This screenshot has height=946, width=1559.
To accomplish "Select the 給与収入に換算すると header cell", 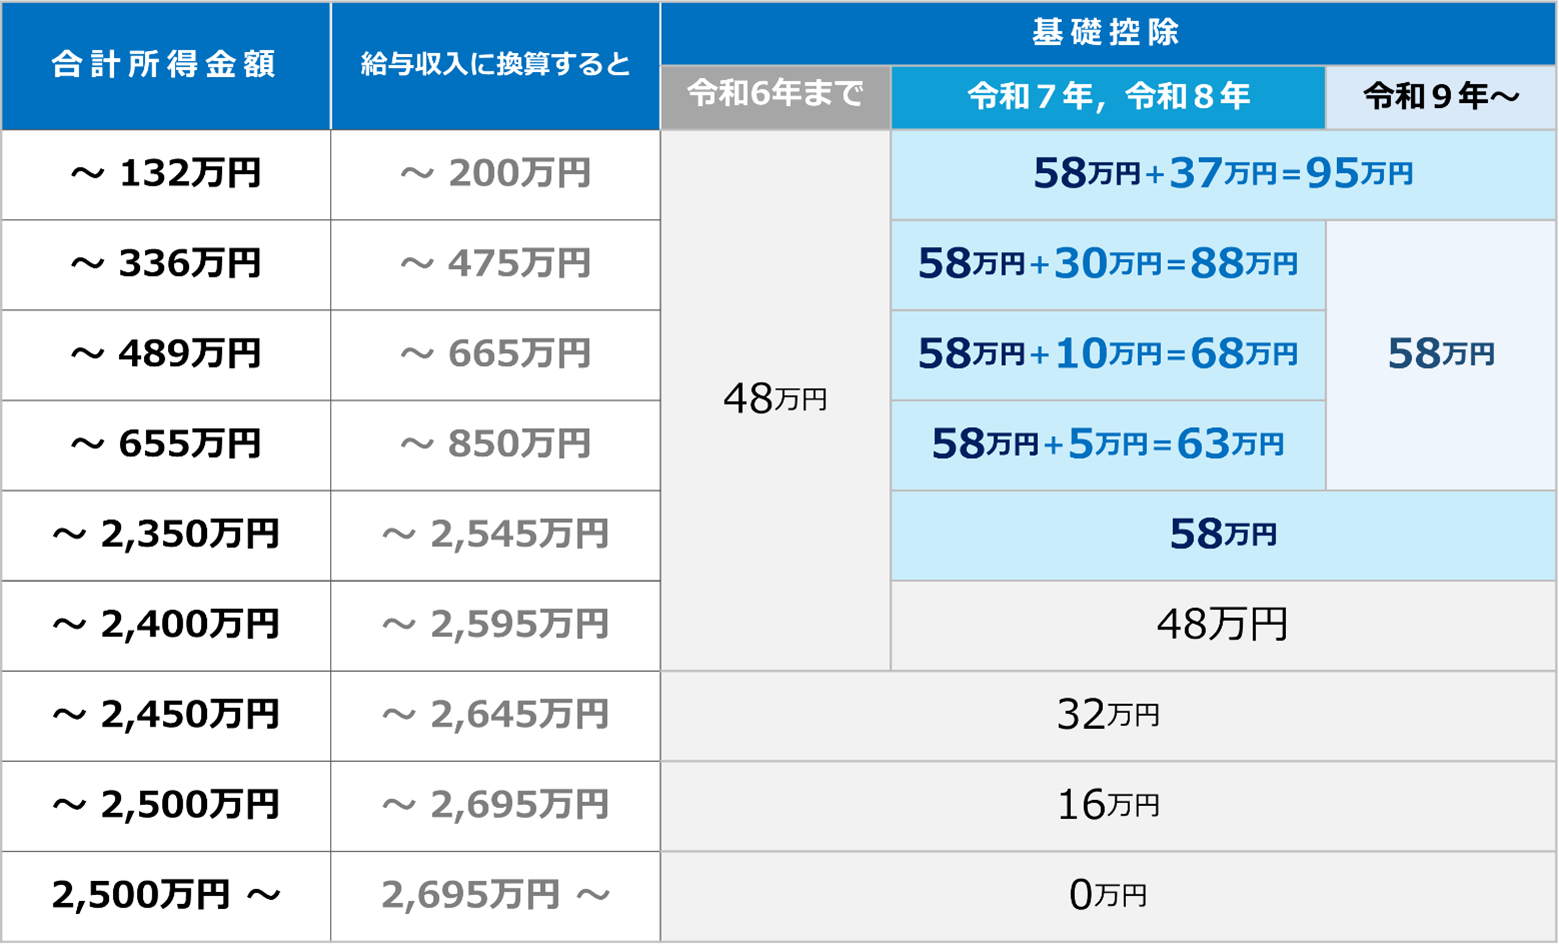I will coord(496,66).
